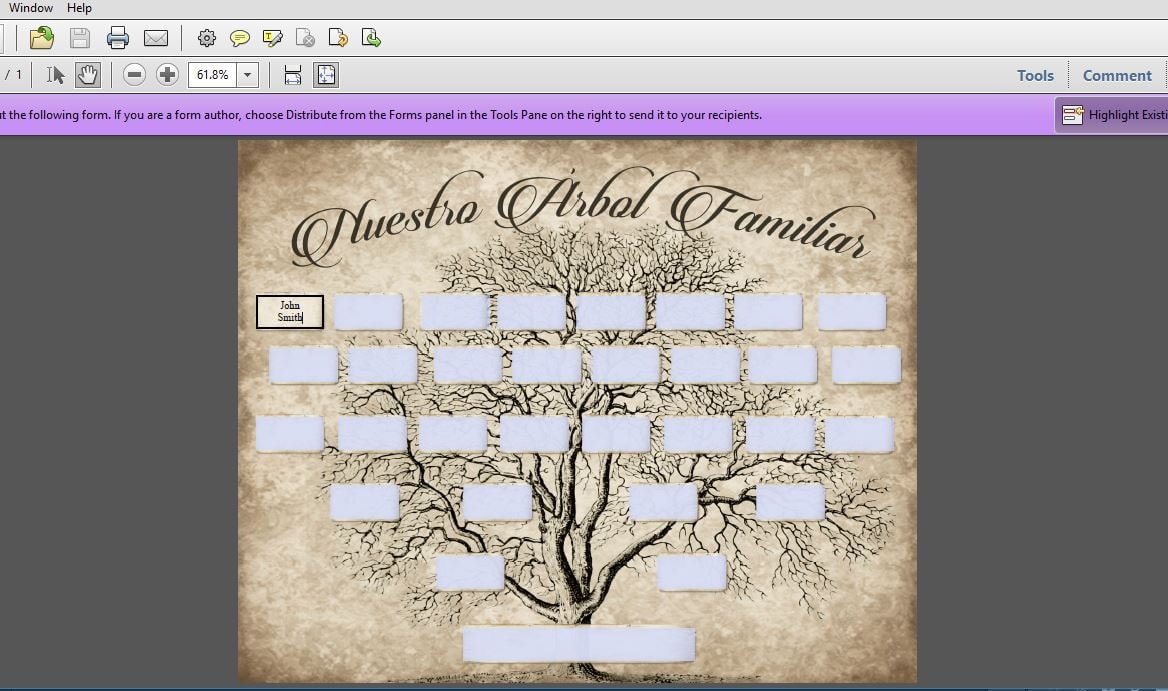Select the Highlight Text tool icon
Viewport: 1168px width, 691px height.
272,38
